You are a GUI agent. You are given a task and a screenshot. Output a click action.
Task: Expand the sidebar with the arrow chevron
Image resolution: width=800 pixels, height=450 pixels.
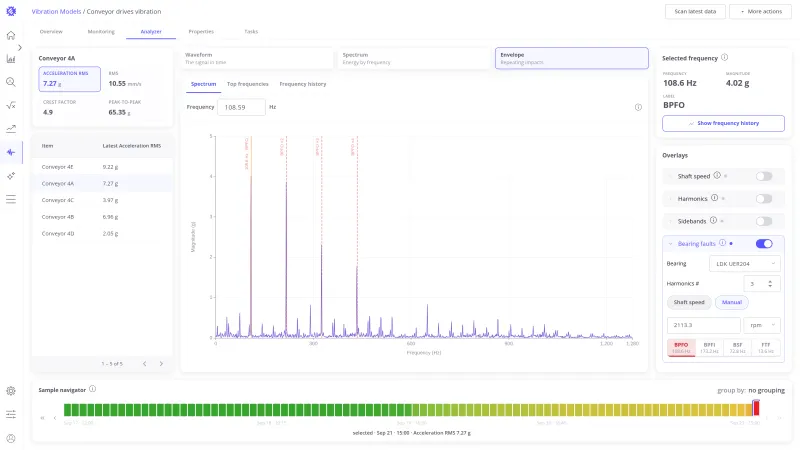click(19, 47)
